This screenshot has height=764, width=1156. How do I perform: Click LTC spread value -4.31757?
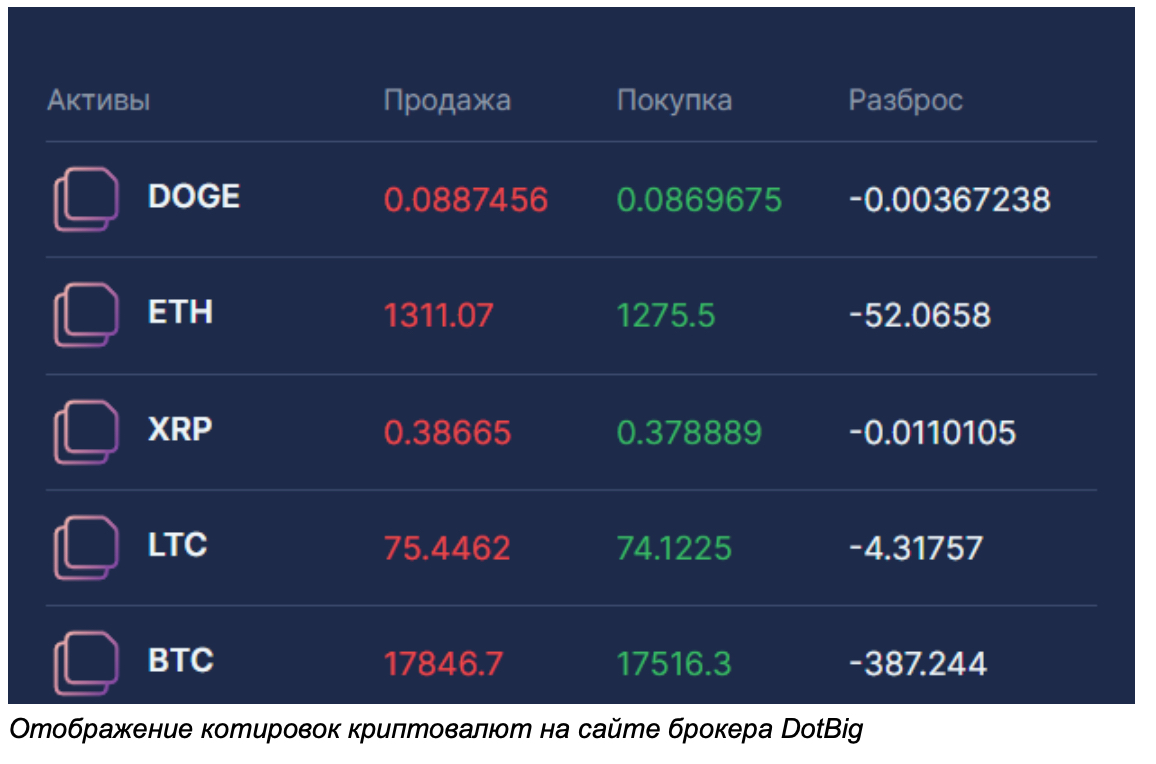pyautogui.click(x=915, y=548)
